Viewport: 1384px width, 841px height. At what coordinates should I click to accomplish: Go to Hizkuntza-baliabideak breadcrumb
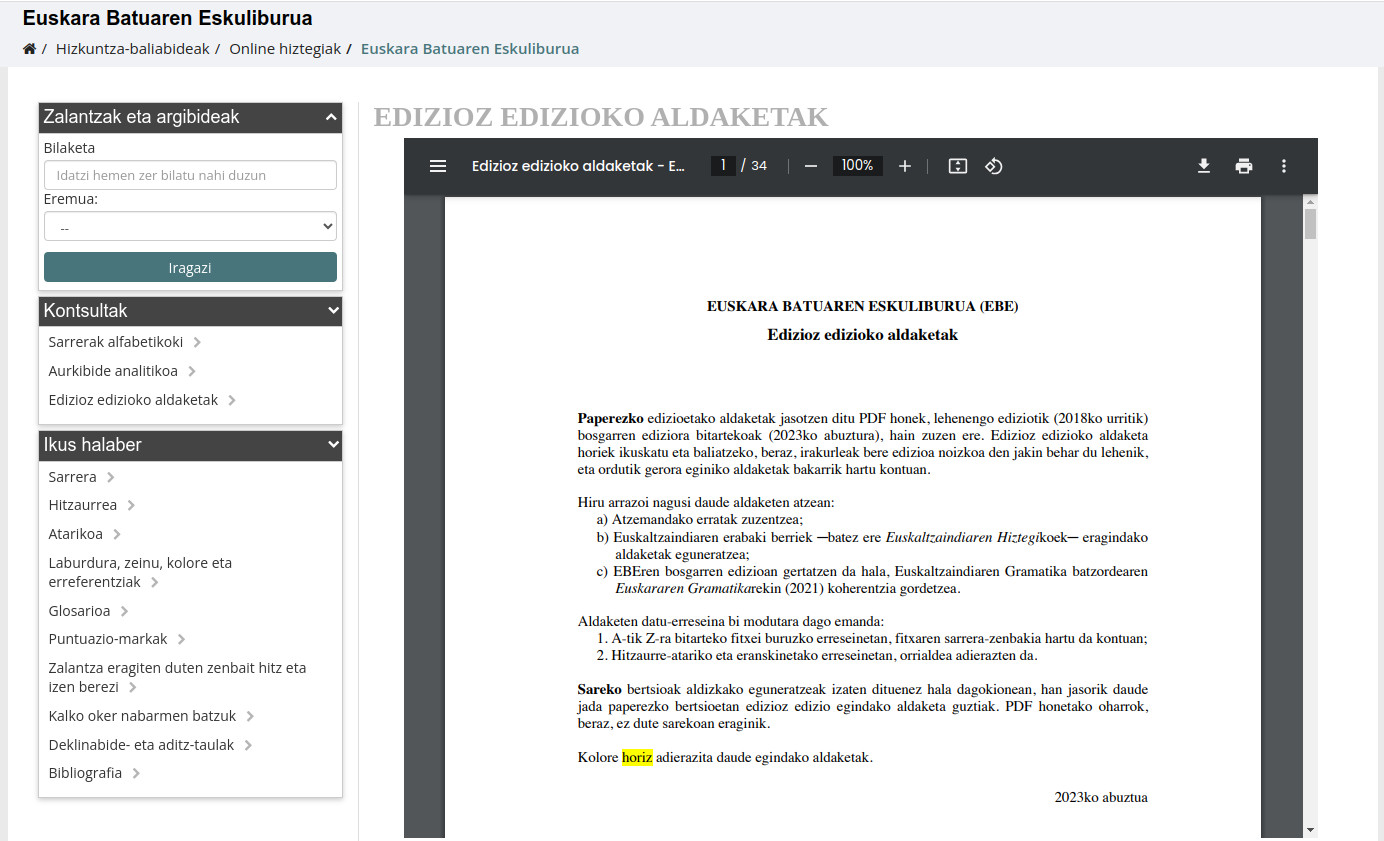[133, 49]
